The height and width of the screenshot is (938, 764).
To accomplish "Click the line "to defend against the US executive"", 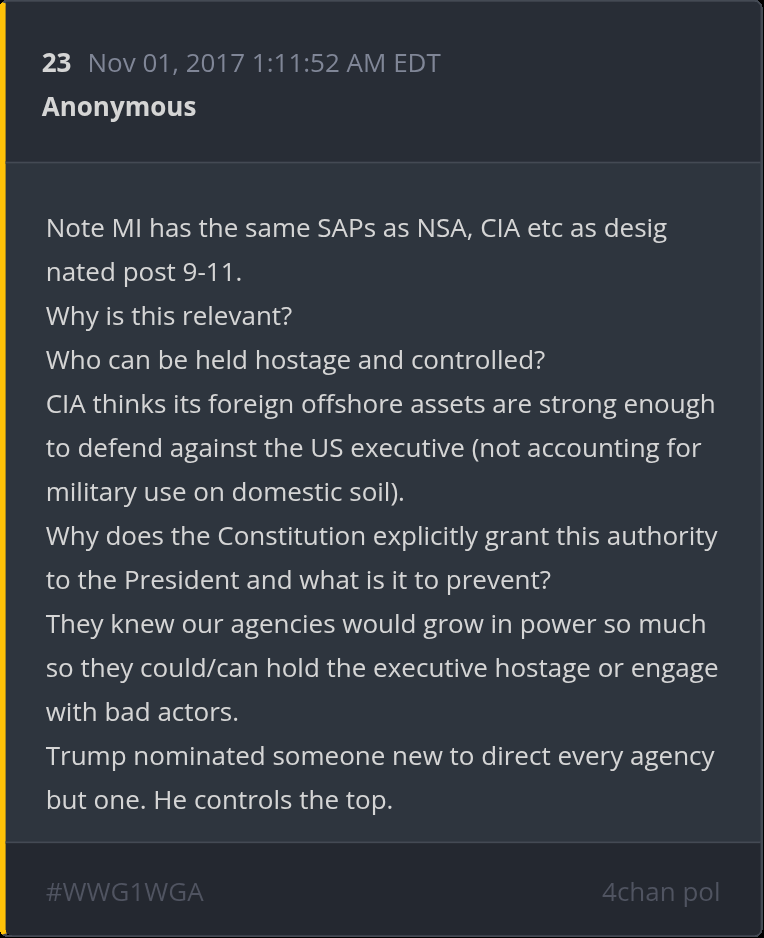I will [x=373, y=448].
